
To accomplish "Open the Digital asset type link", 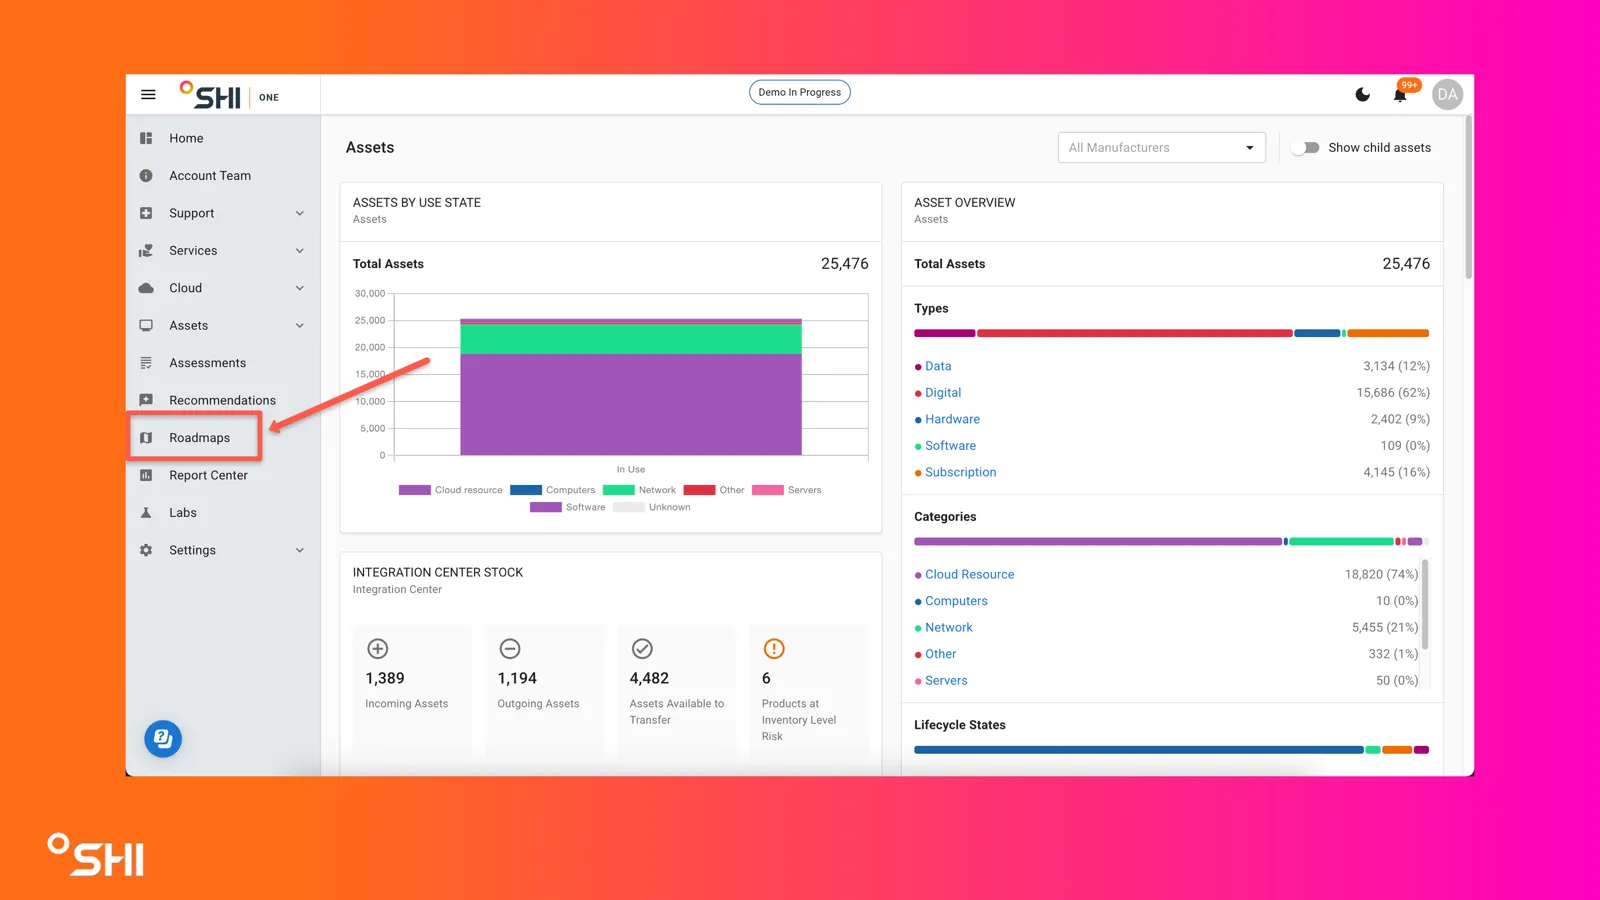I will (x=943, y=393).
